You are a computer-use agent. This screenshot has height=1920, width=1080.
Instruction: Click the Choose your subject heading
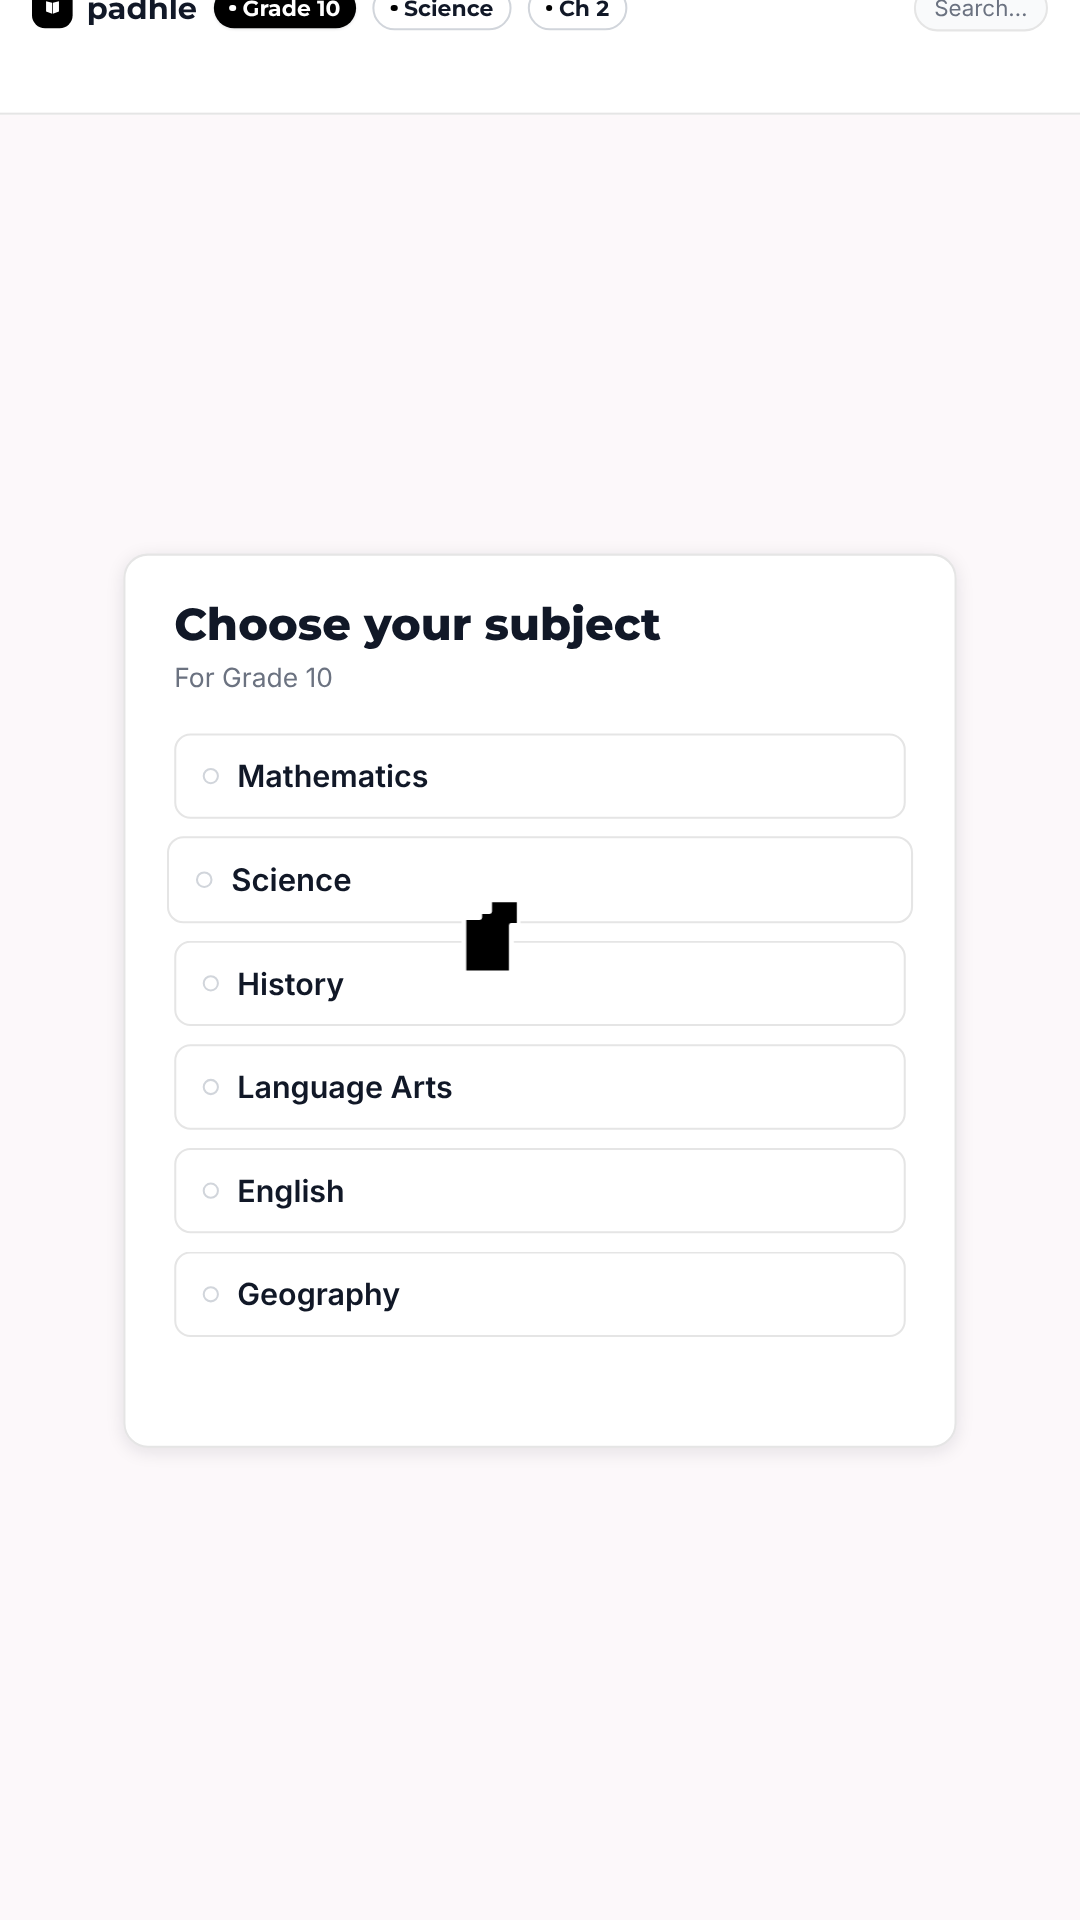coord(417,626)
